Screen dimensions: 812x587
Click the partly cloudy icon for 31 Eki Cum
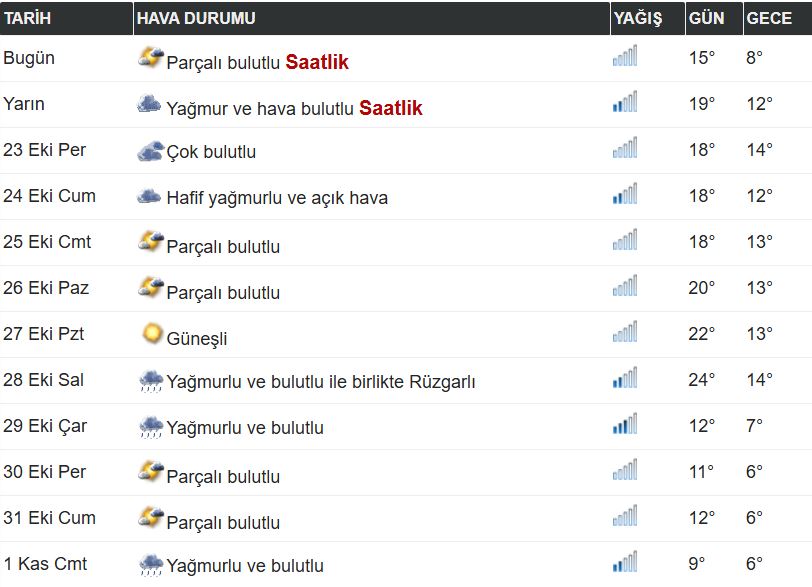tap(151, 518)
